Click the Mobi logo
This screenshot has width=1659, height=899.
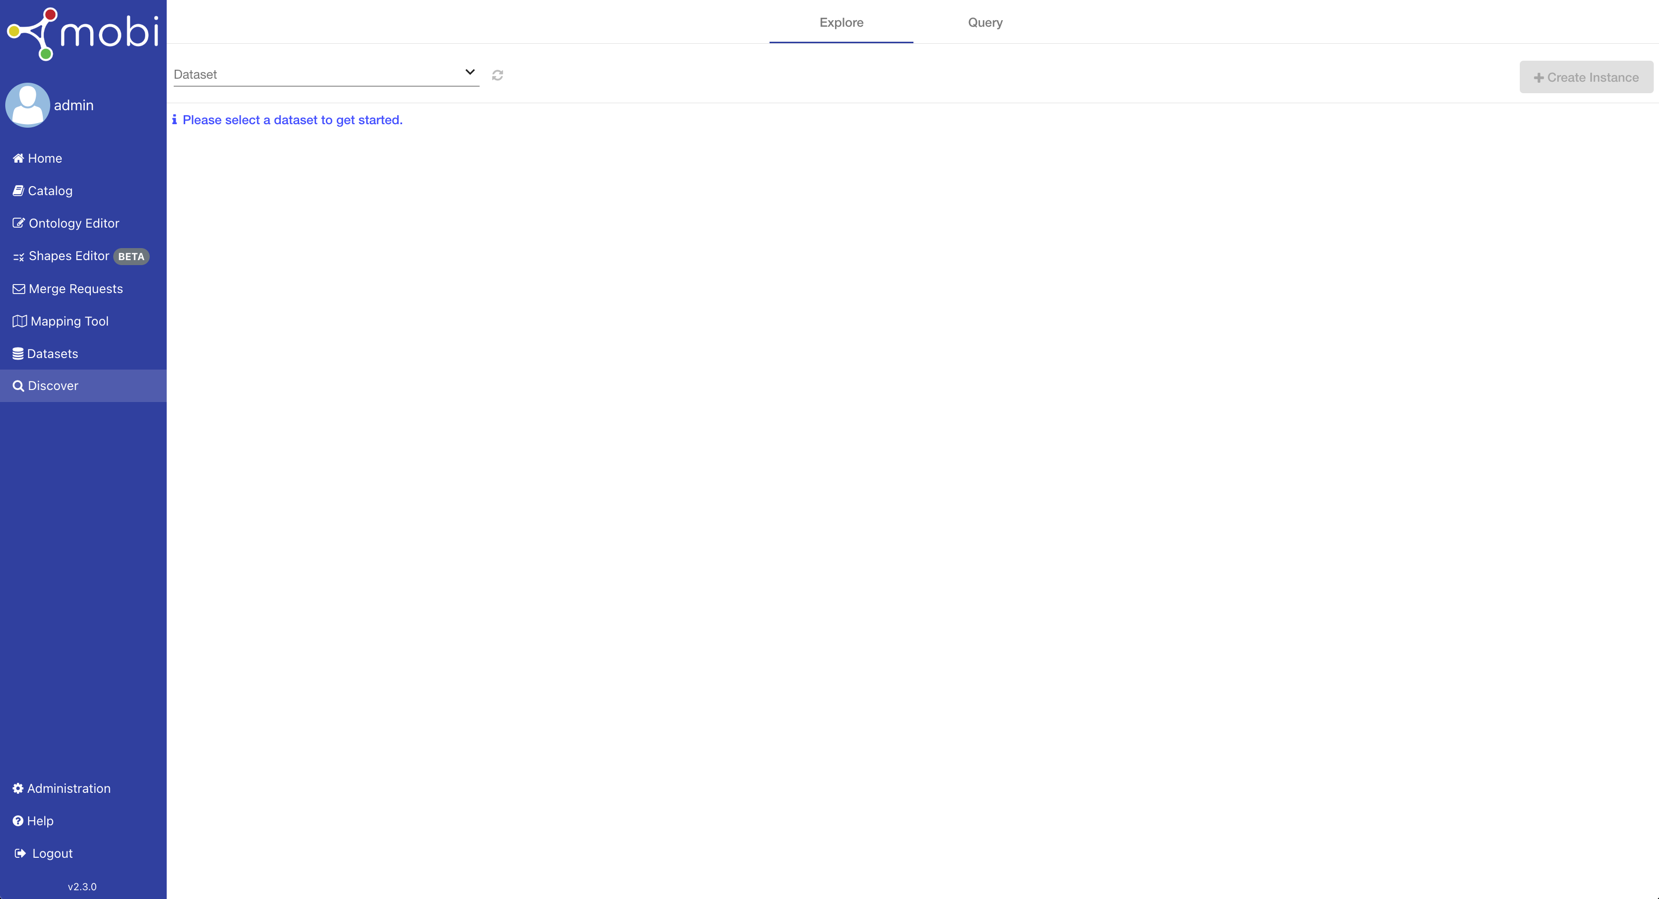pyautogui.click(x=83, y=34)
